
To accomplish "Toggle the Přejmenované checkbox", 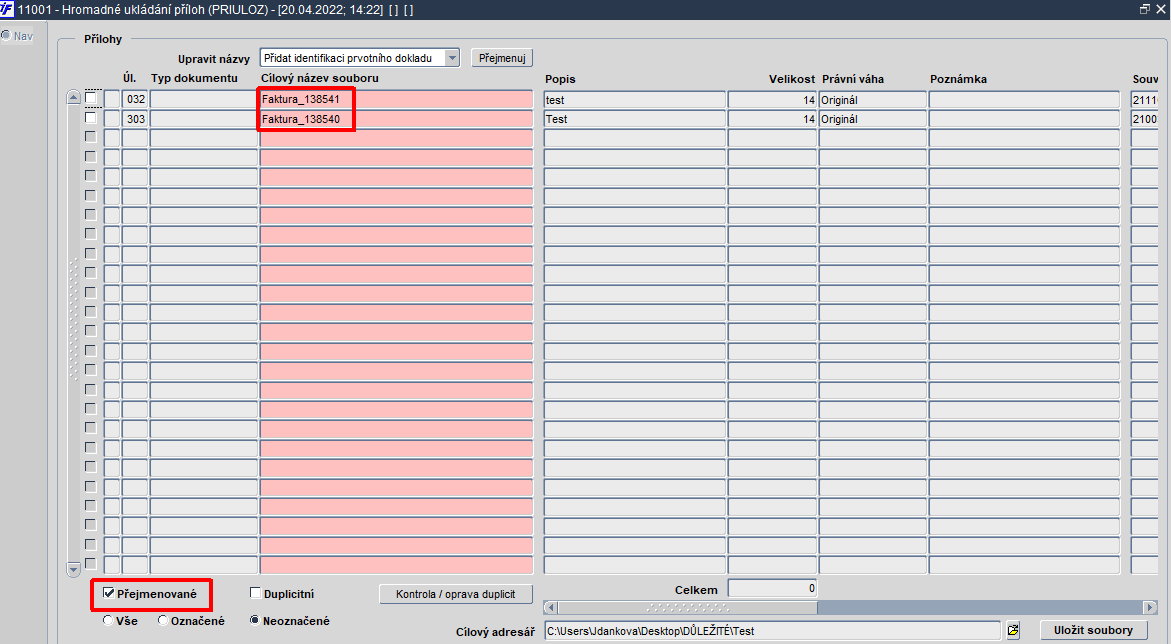I will coord(108,593).
